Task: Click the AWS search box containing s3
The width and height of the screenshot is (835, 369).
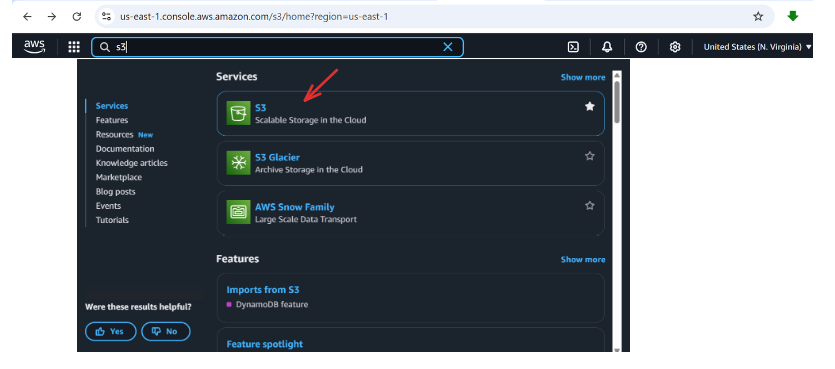Action: tap(277, 47)
